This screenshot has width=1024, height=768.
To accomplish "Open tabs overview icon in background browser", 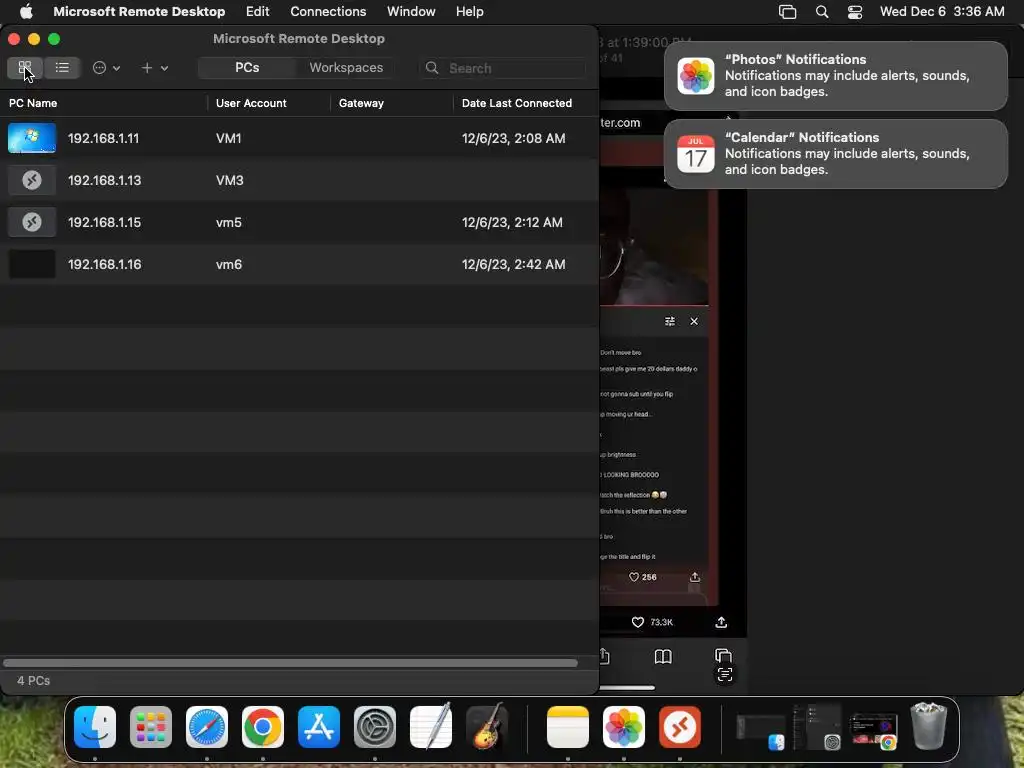I will click(723, 656).
